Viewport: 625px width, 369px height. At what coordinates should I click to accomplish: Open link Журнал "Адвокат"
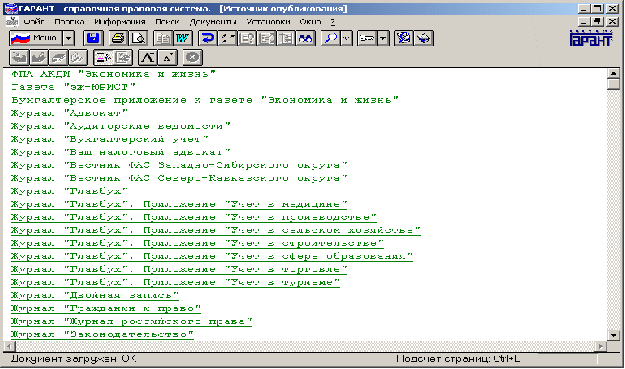pyautogui.click(x=69, y=113)
